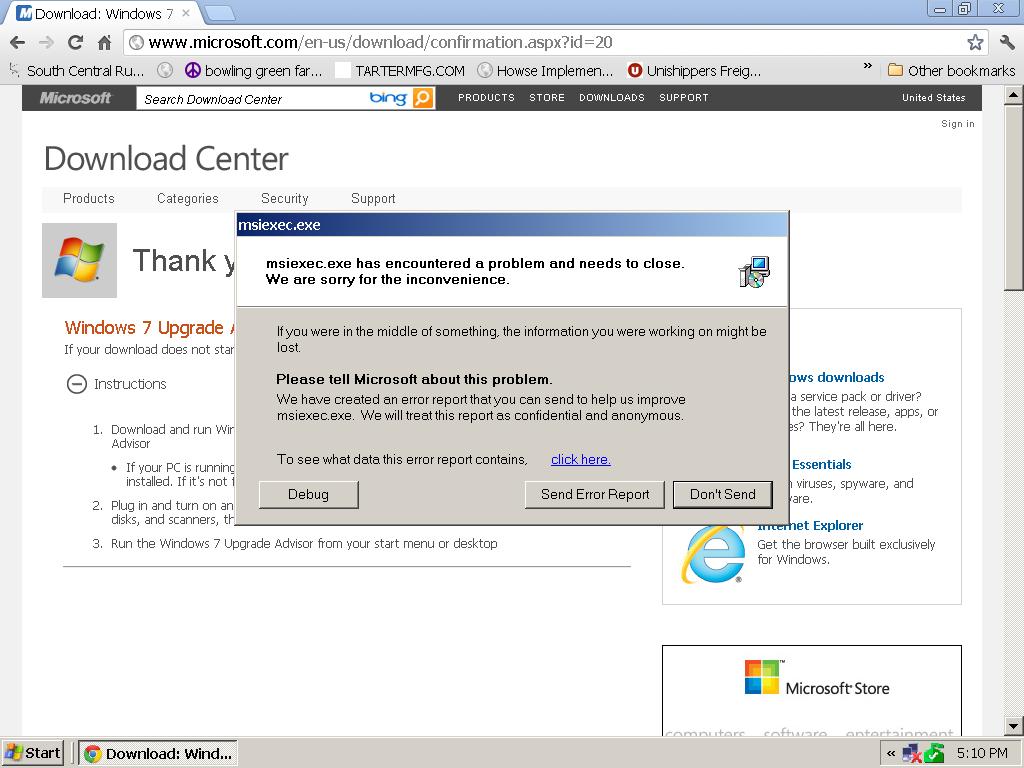The image size is (1024, 768).
Task: Open the browser home page icon
Action: coord(104,43)
